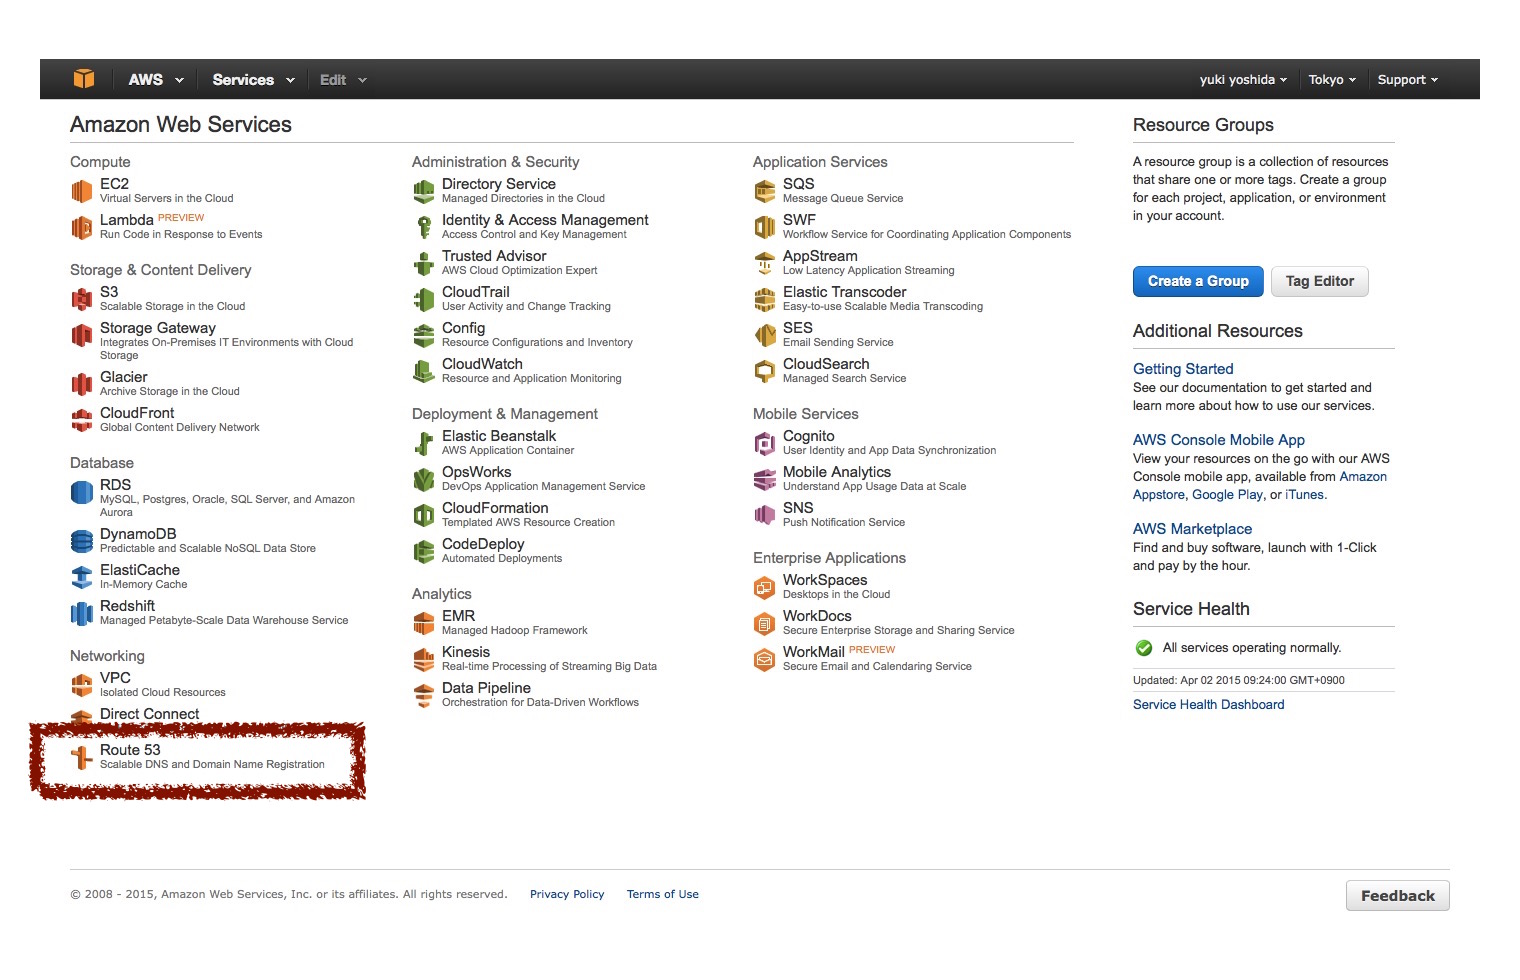This screenshot has width=1520, height=980.
Task: Click the Identity & Access Management key icon
Action: coord(424,227)
